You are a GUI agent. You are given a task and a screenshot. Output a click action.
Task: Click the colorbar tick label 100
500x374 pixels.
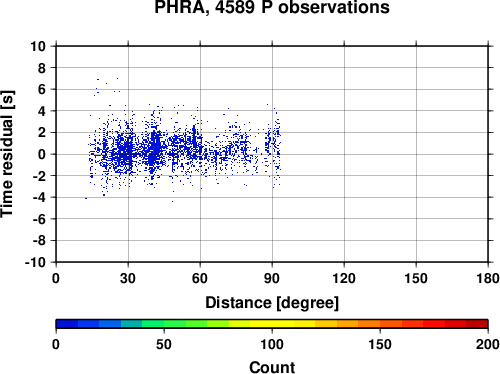click(x=272, y=344)
